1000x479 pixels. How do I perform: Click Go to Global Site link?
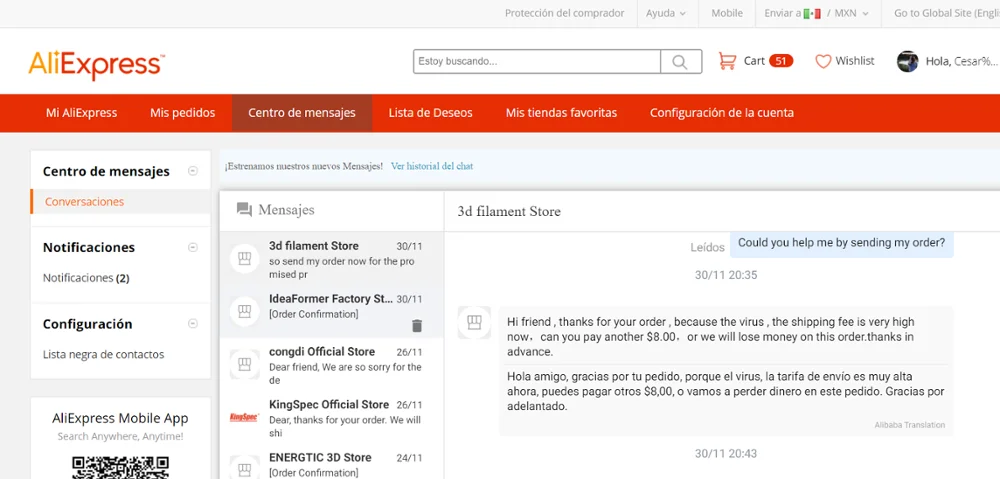[x=946, y=13]
